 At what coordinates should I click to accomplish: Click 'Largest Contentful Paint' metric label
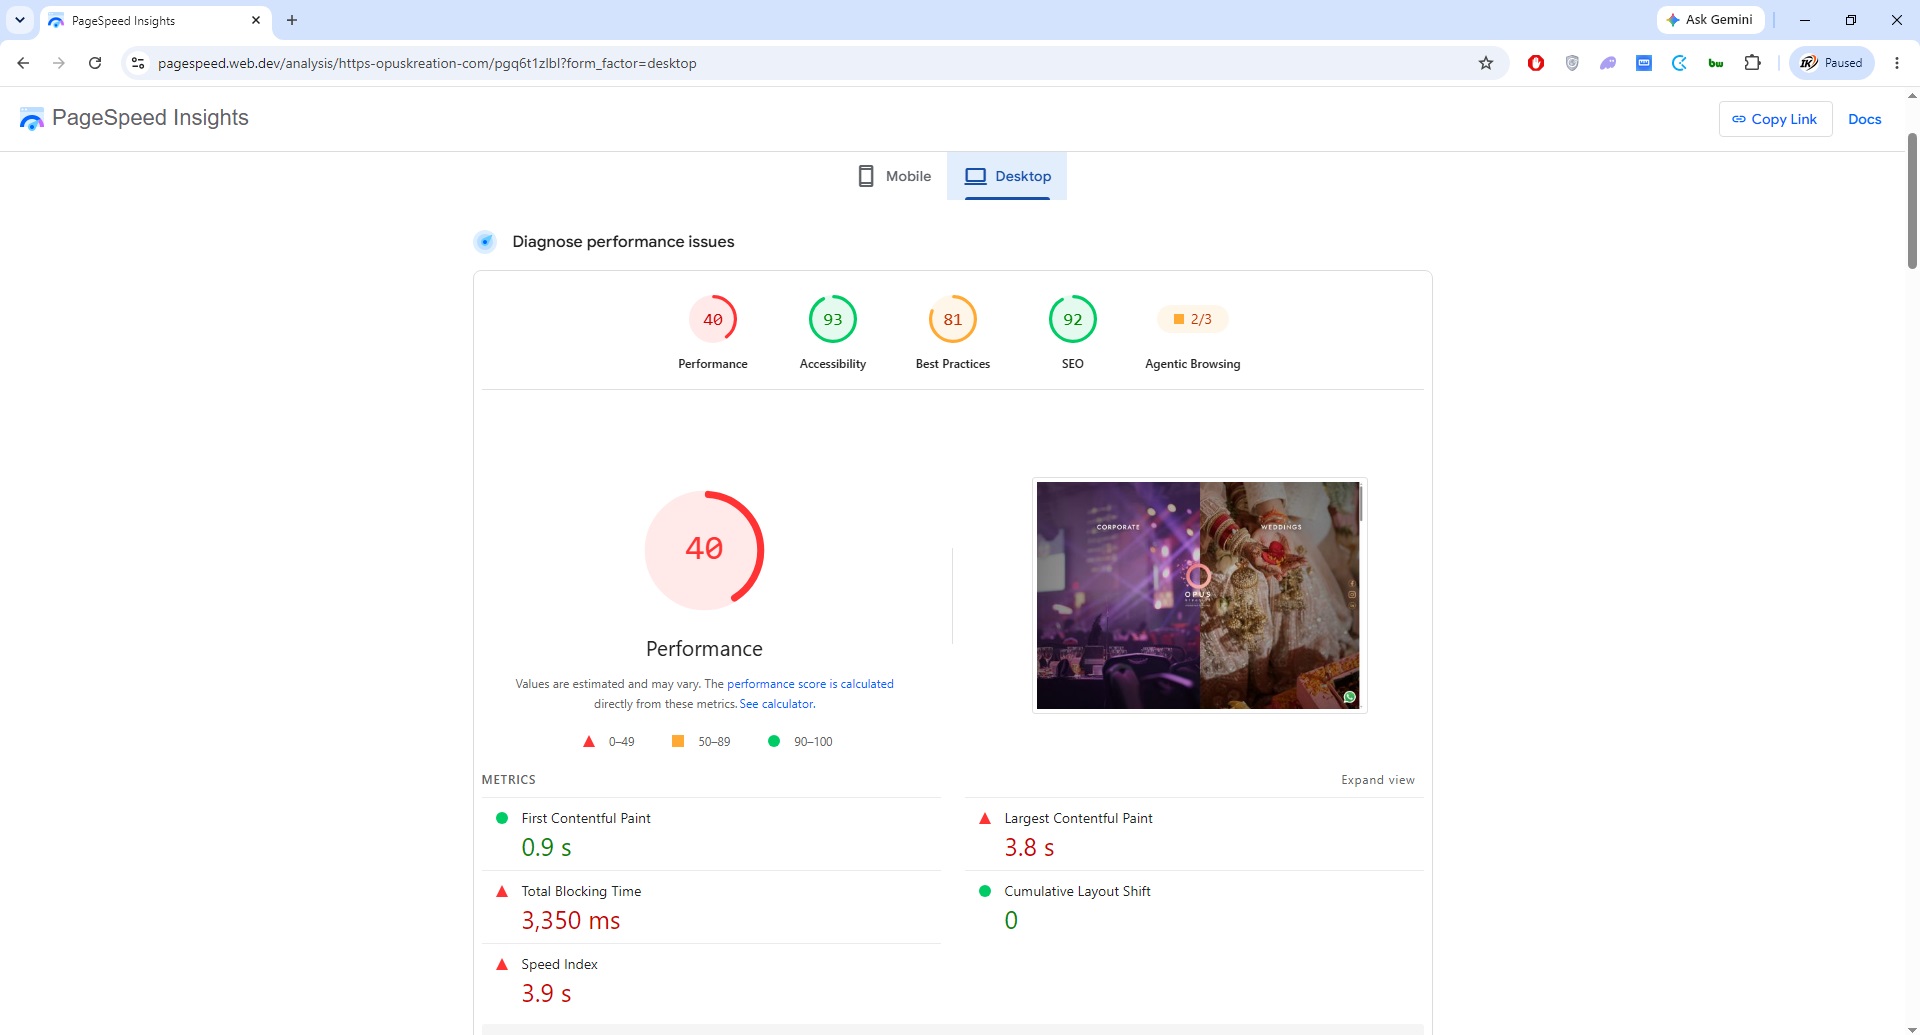(1078, 818)
